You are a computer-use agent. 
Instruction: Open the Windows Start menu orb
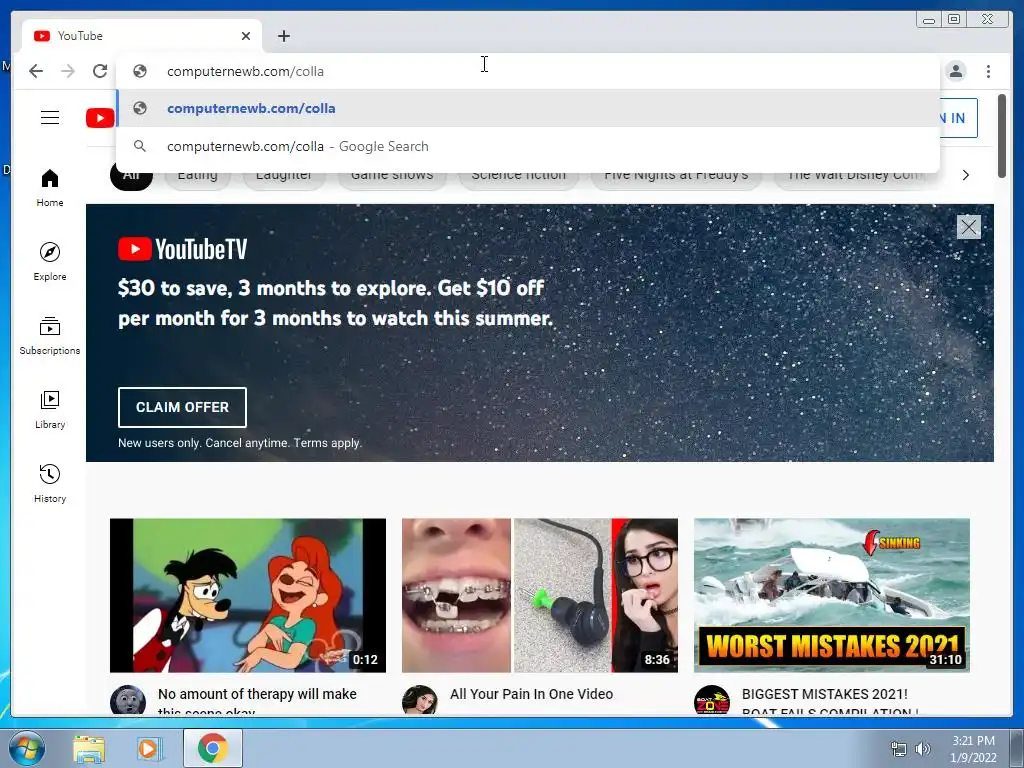tap(26, 748)
